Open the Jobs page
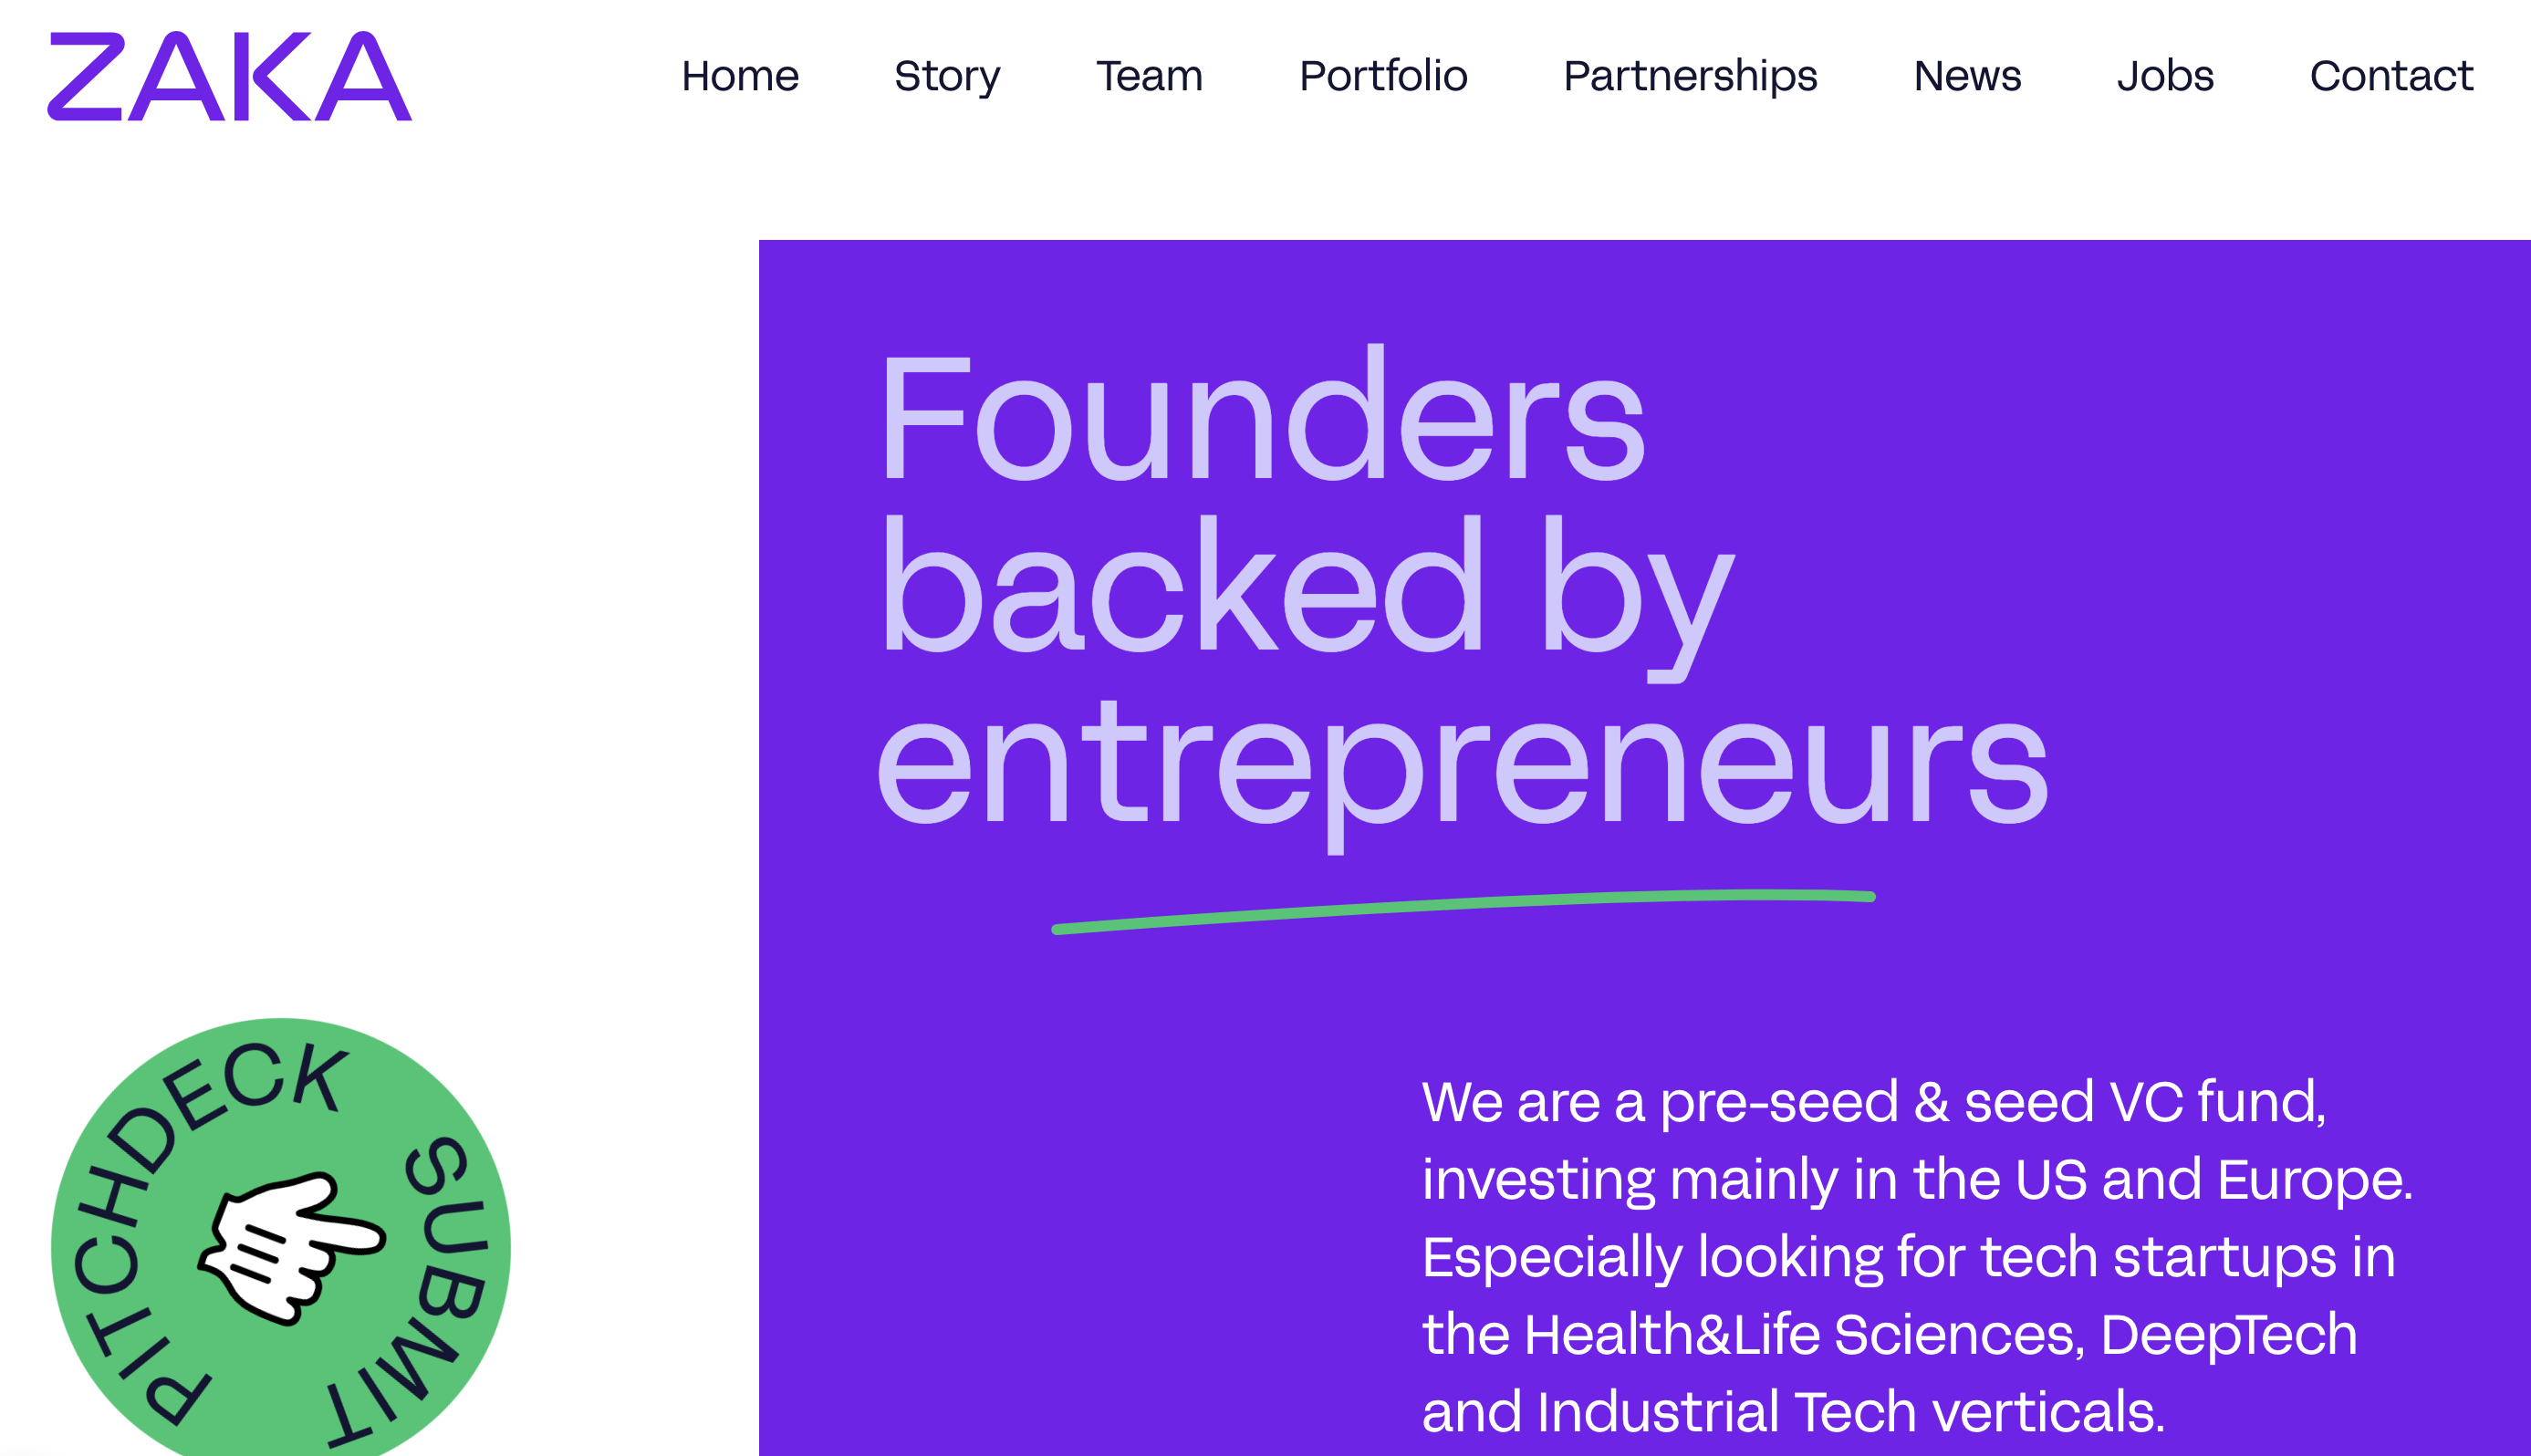The width and height of the screenshot is (2531, 1456). tap(2165, 76)
